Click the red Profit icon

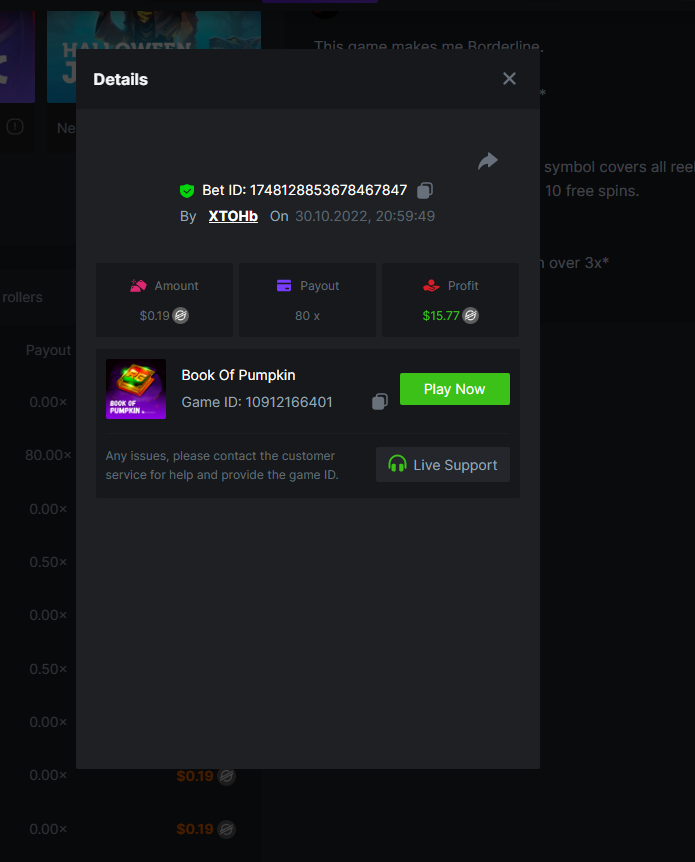point(431,286)
